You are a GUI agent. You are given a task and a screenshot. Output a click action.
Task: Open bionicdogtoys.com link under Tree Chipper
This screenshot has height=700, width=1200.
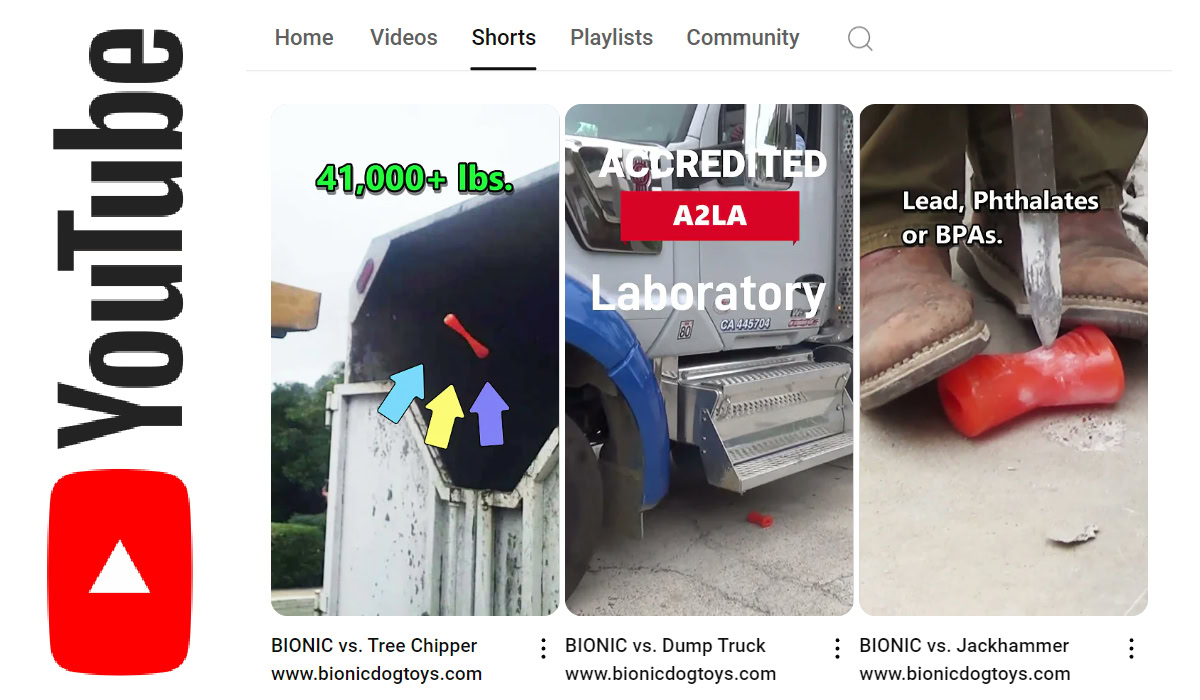(376, 674)
